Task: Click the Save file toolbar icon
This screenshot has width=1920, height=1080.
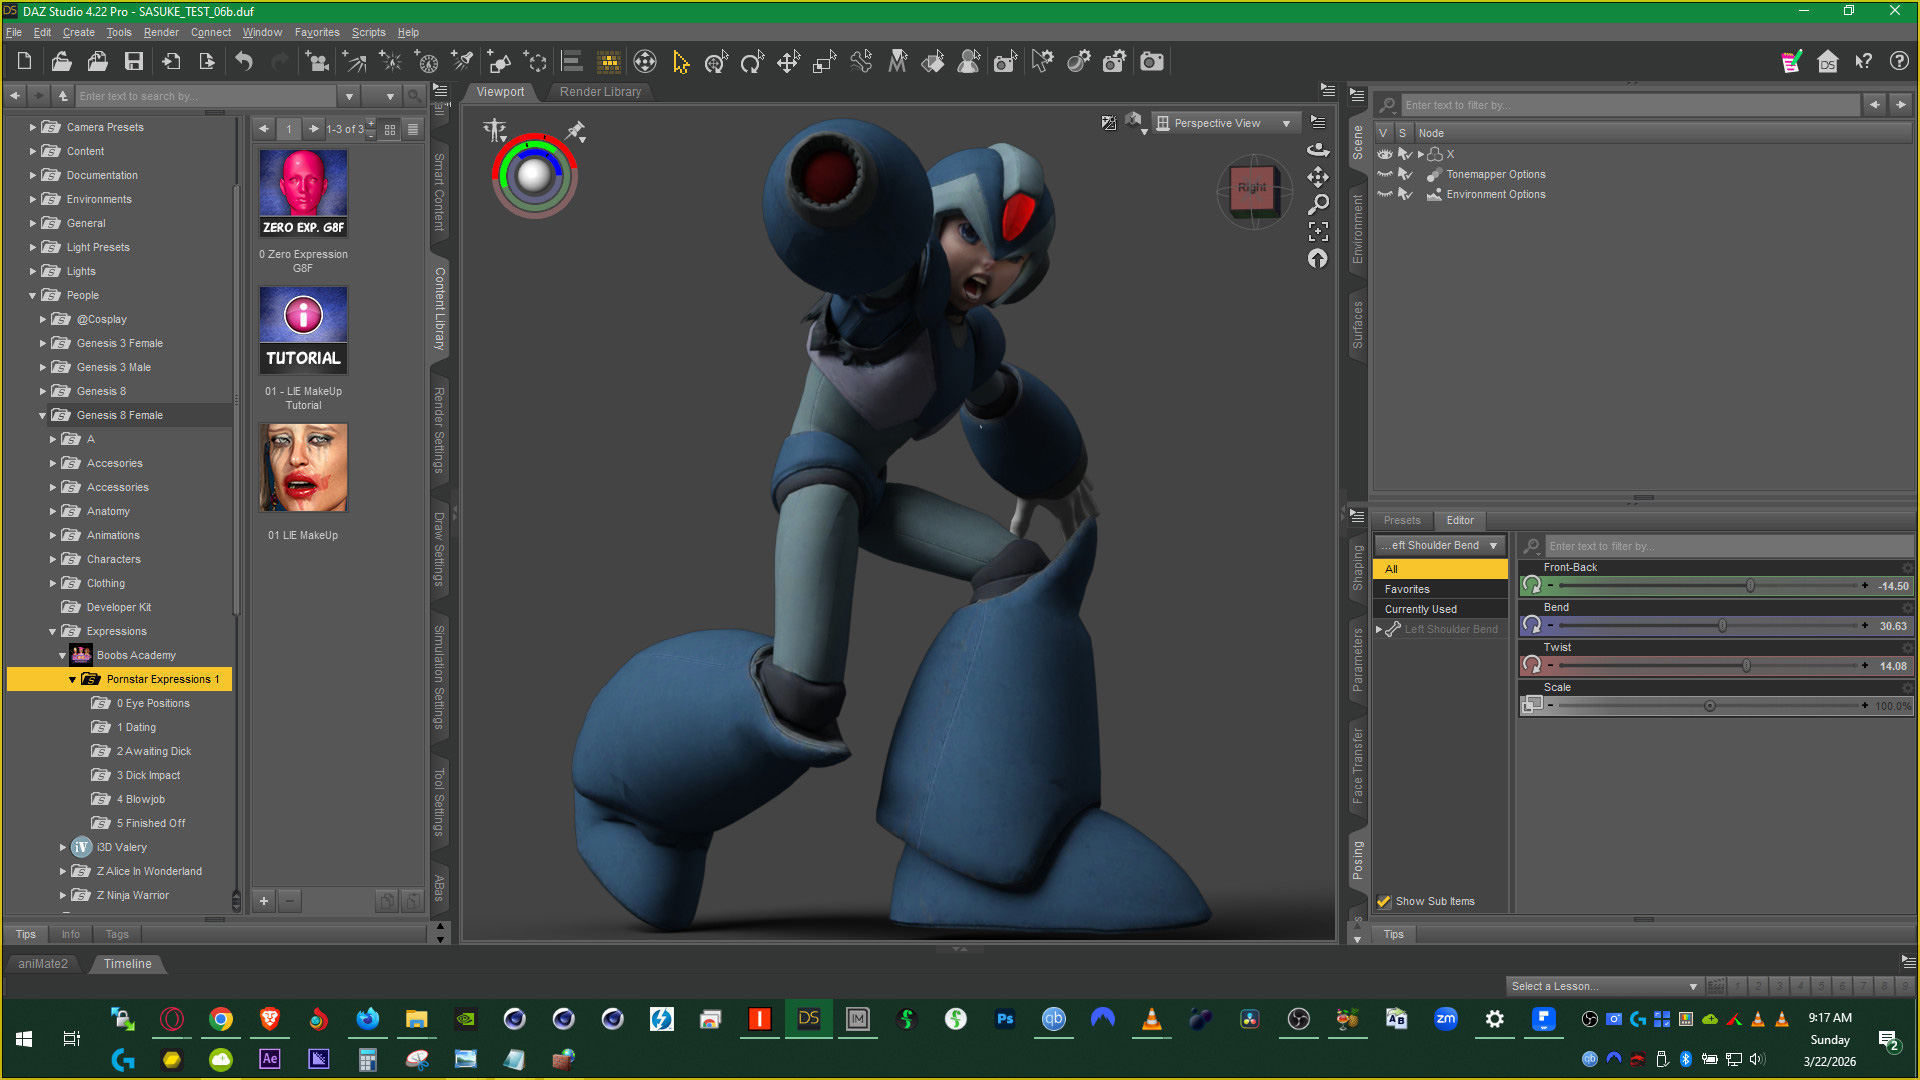Action: (133, 62)
